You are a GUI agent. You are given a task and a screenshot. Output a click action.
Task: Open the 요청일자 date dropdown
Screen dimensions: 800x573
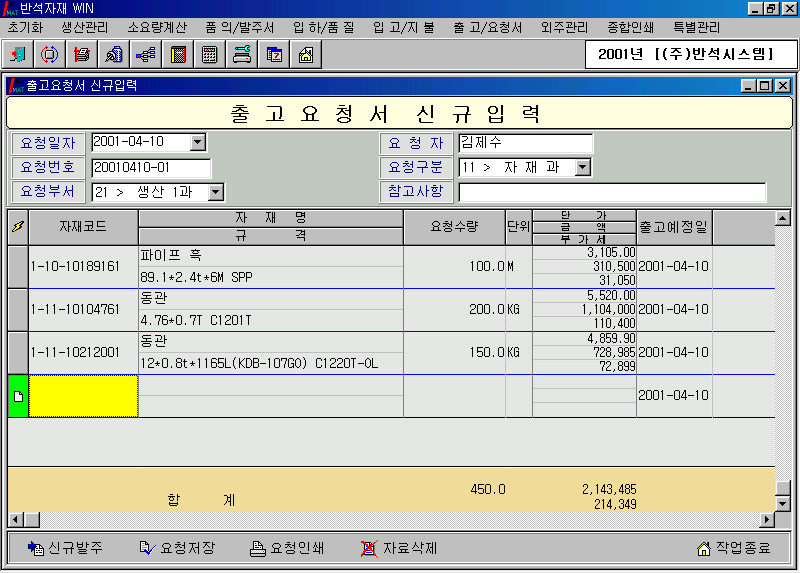point(197,143)
